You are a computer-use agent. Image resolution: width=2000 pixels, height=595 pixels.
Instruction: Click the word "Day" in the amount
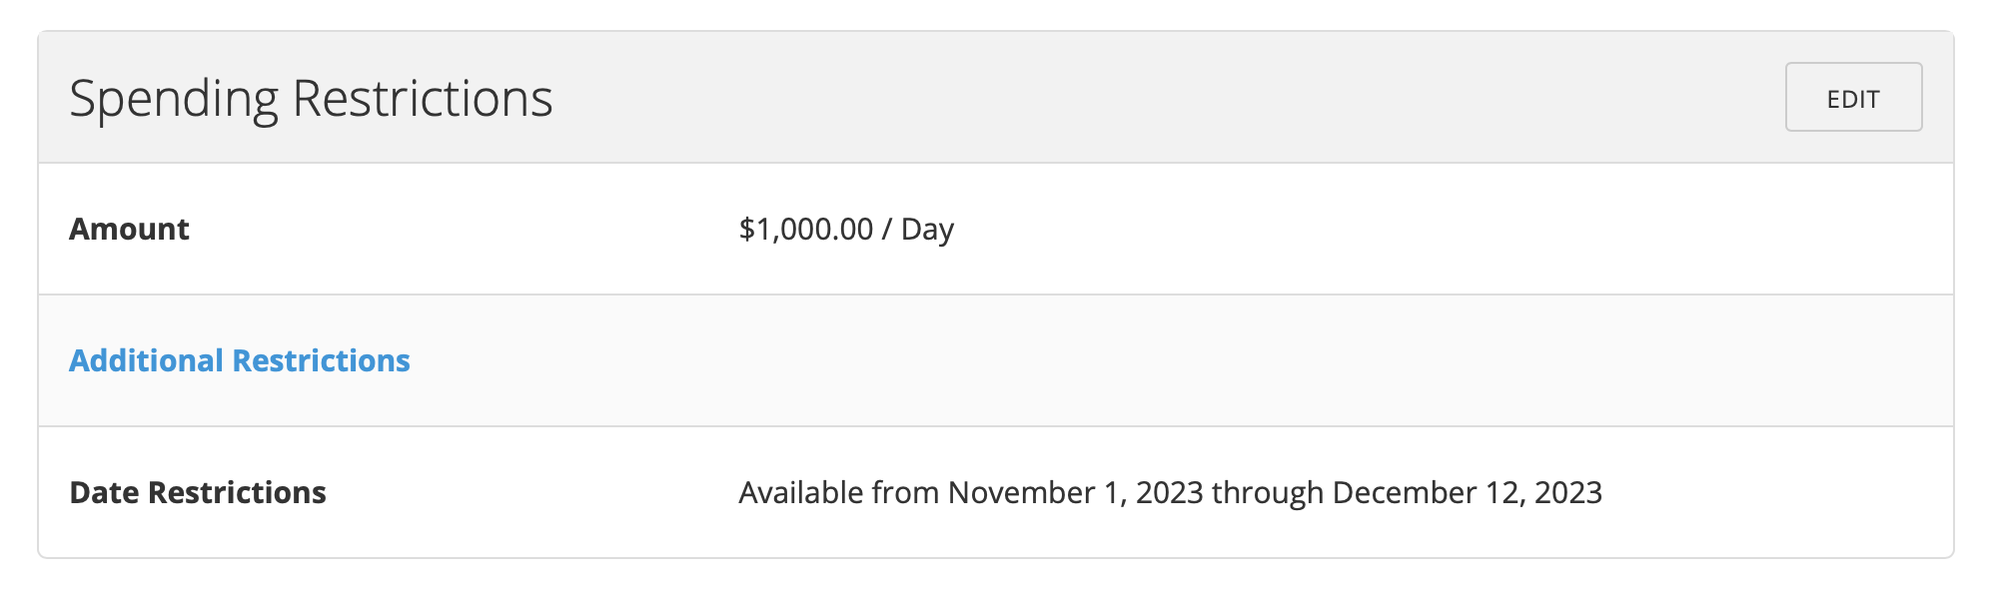[927, 229]
